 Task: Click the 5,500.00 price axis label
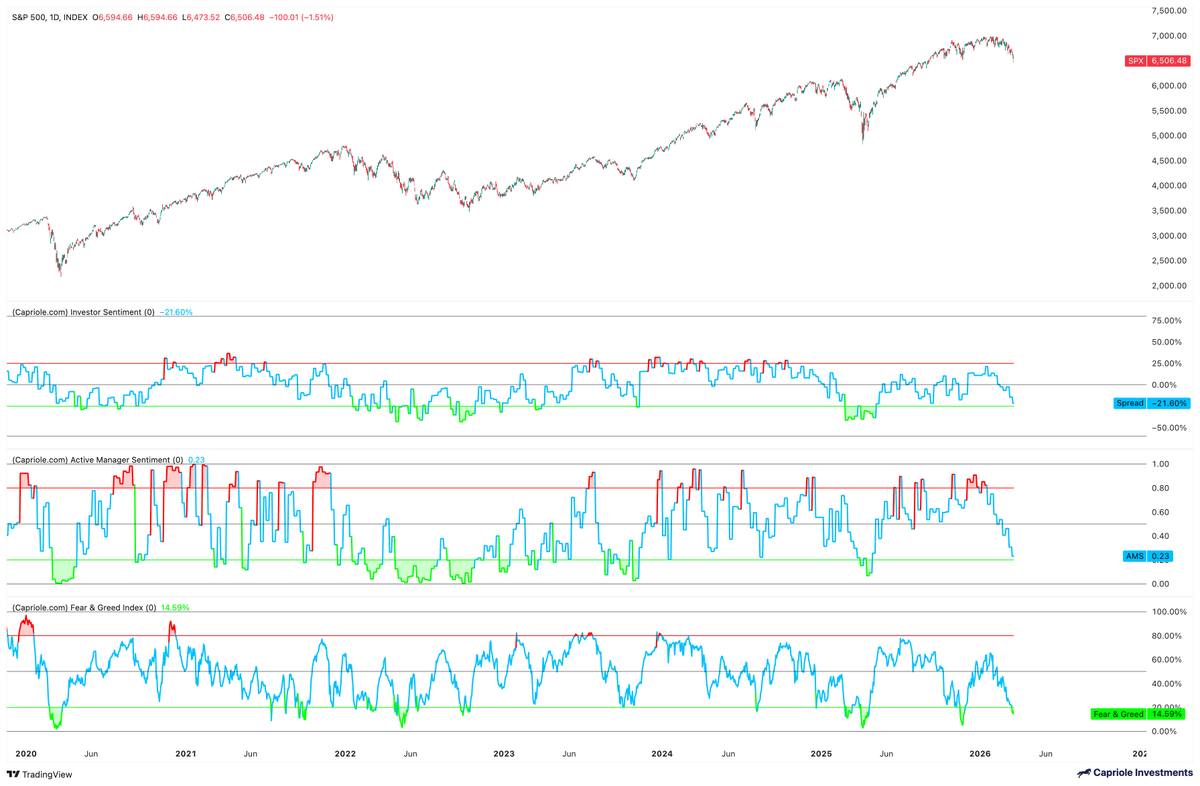tap(1169, 111)
